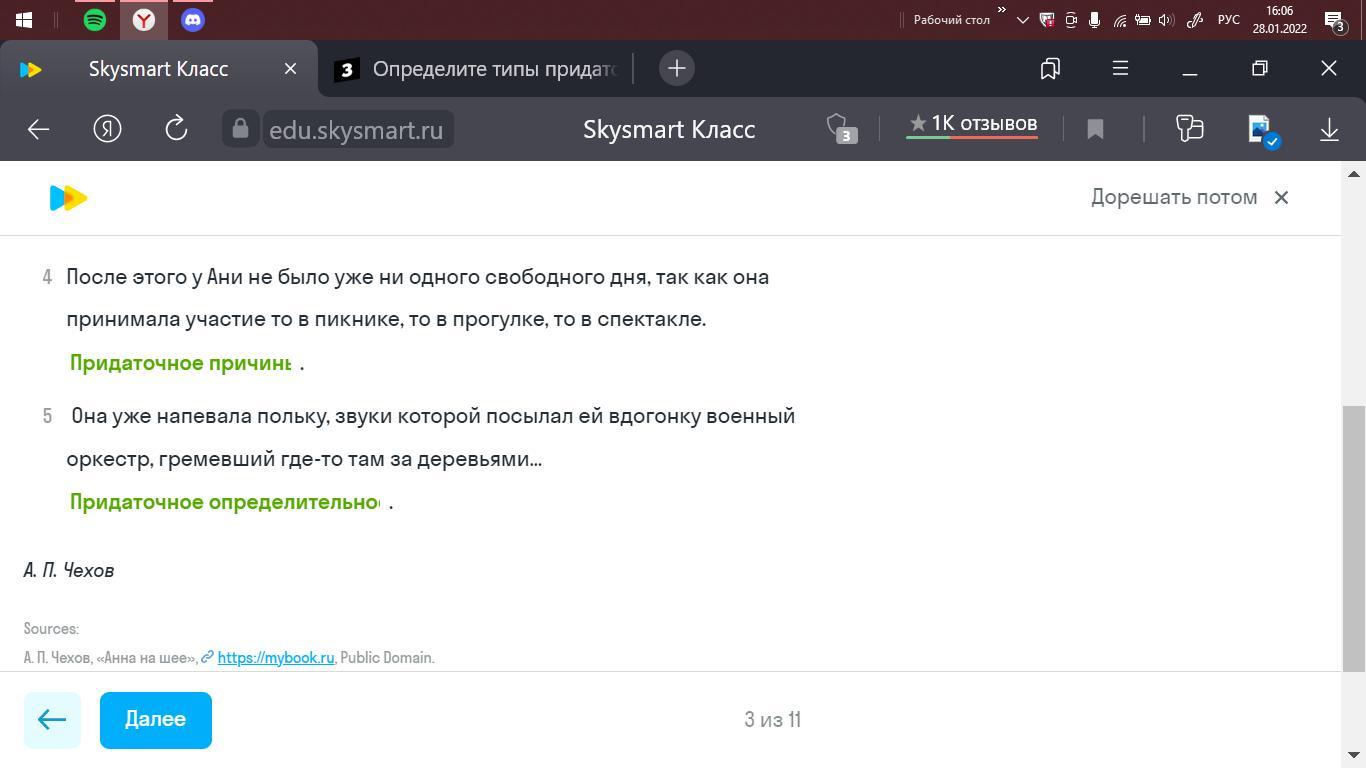Screen dimensions: 1366x768
Task: Open the mybook.ru source link
Action: pyautogui.click(x=276, y=658)
